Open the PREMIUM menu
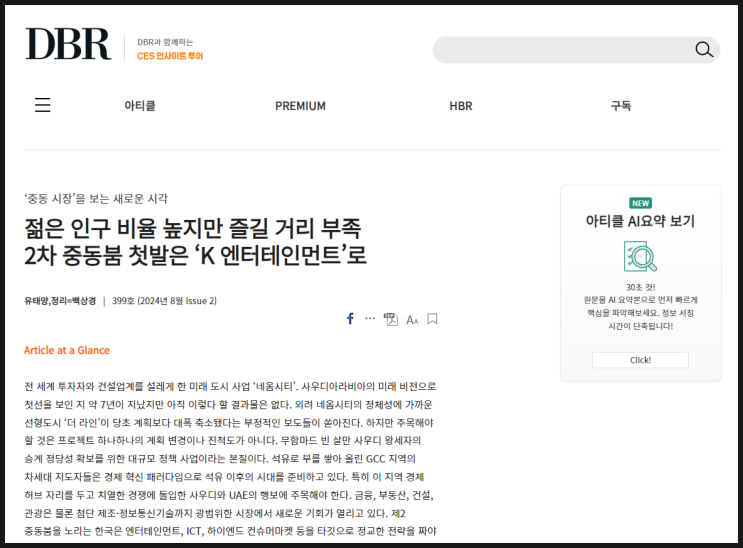 click(x=300, y=106)
